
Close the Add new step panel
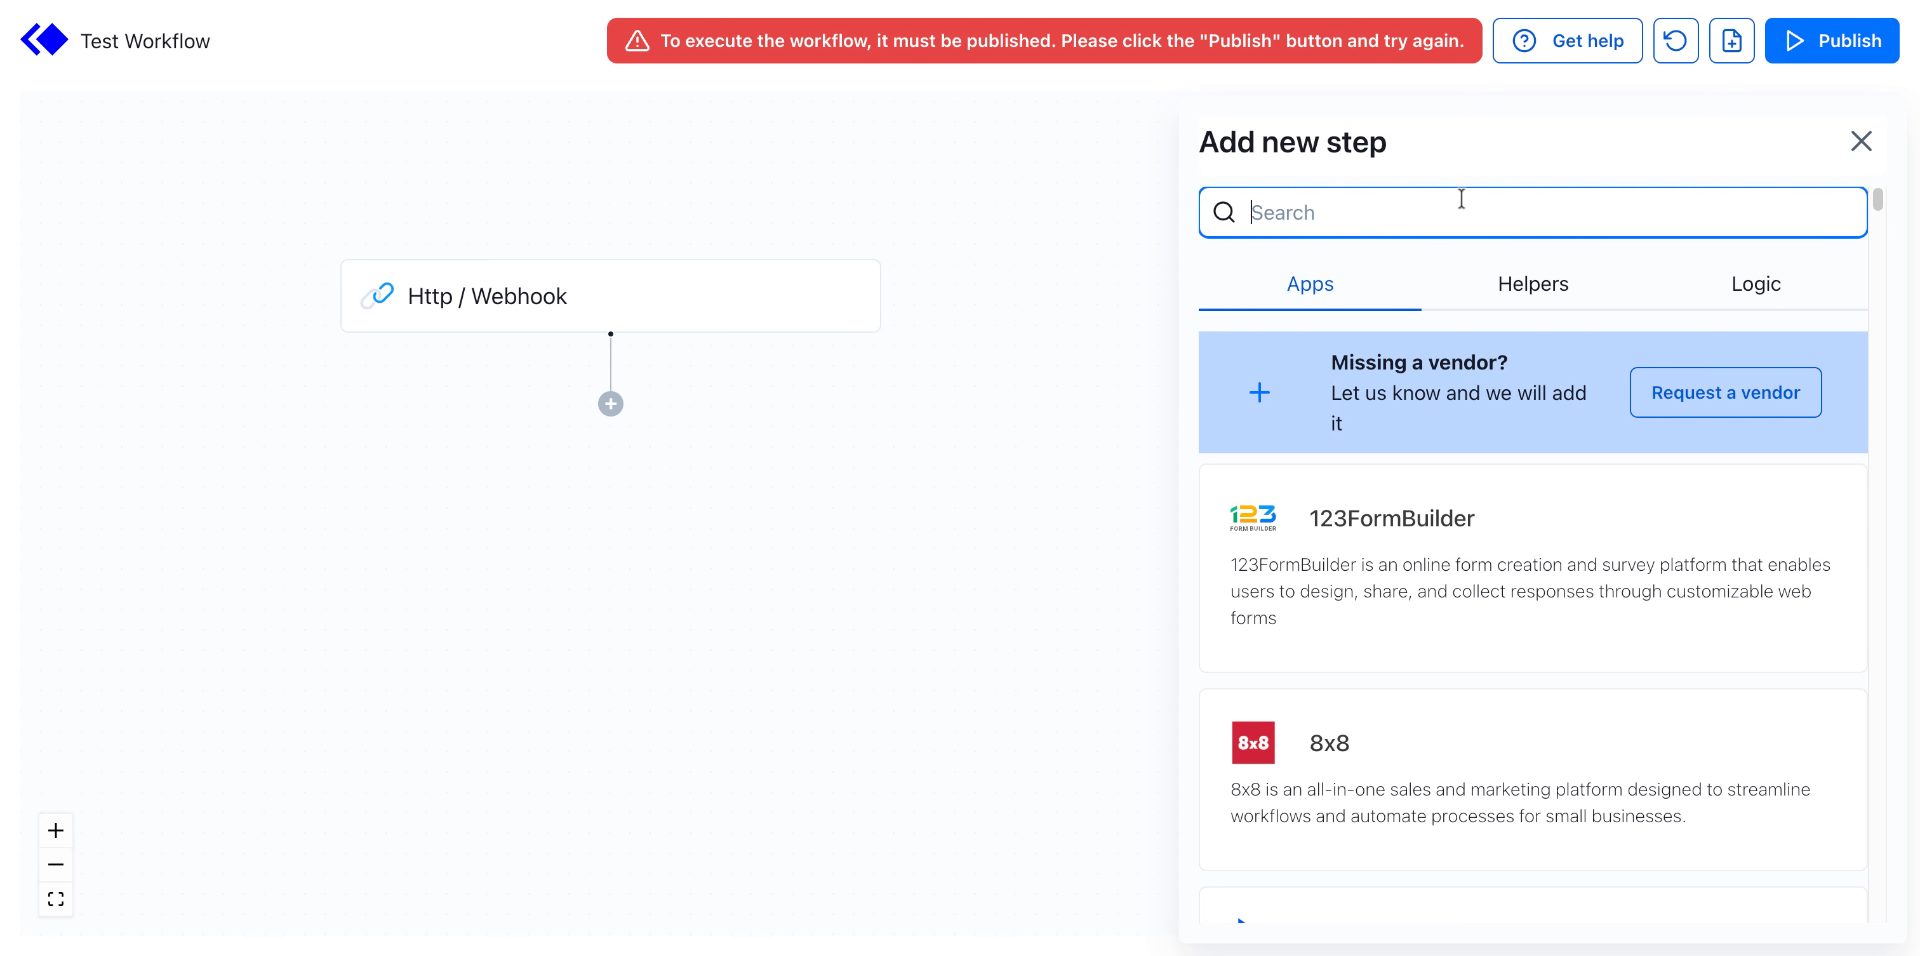click(1861, 141)
